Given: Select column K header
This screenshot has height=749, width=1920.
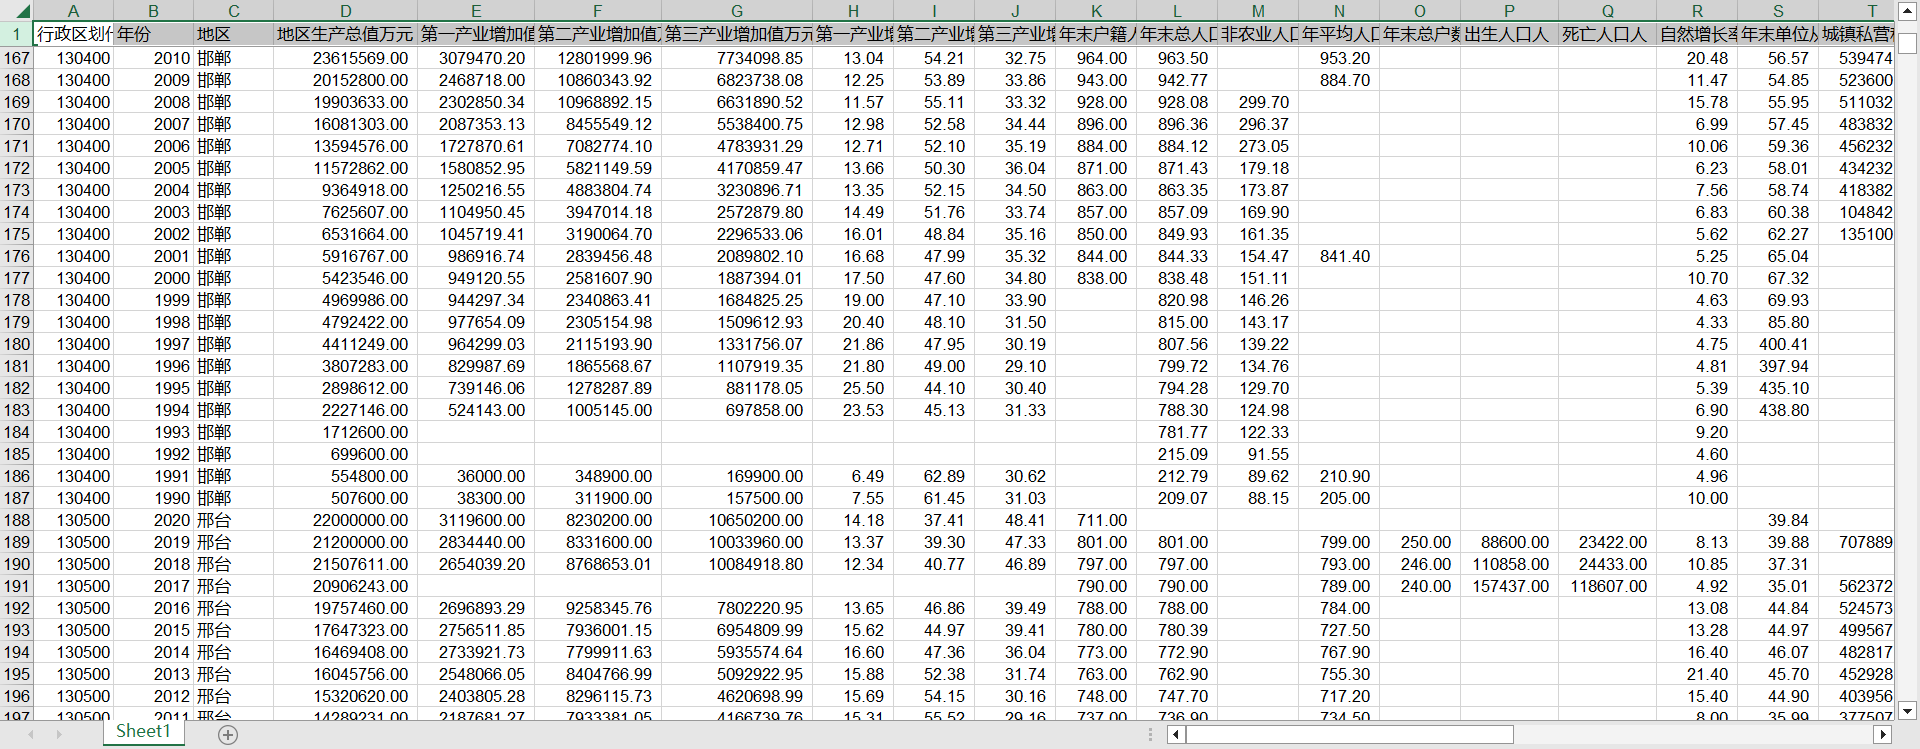Looking at the screenshot, I should coord(1096,11).
